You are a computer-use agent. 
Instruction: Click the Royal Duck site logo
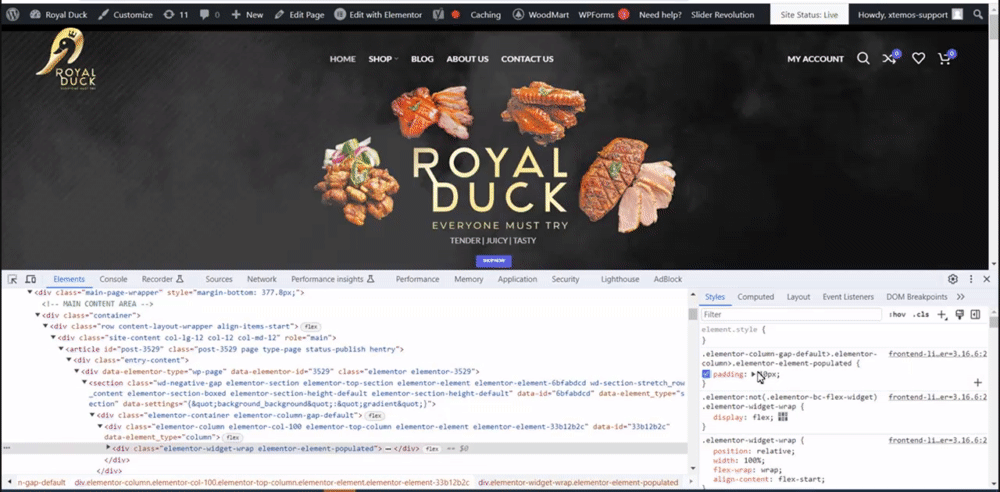[x=66, y=61]
